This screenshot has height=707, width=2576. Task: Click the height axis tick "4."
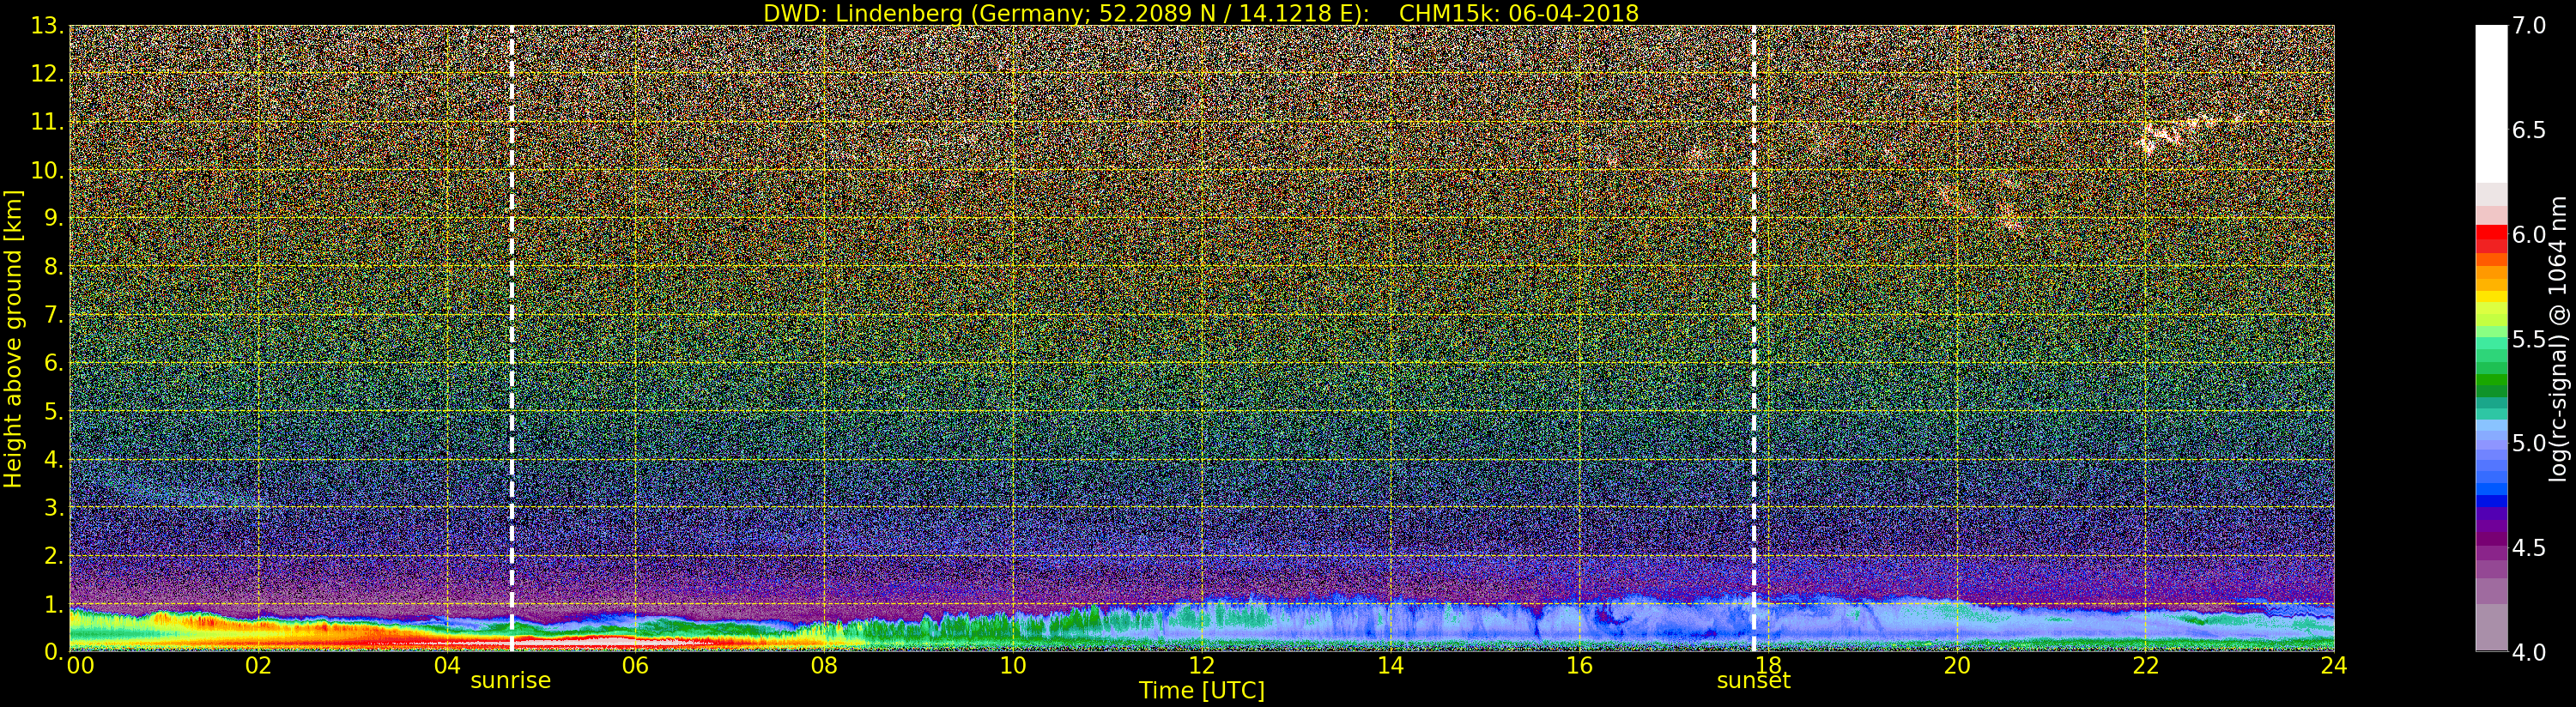coord(54,459)
